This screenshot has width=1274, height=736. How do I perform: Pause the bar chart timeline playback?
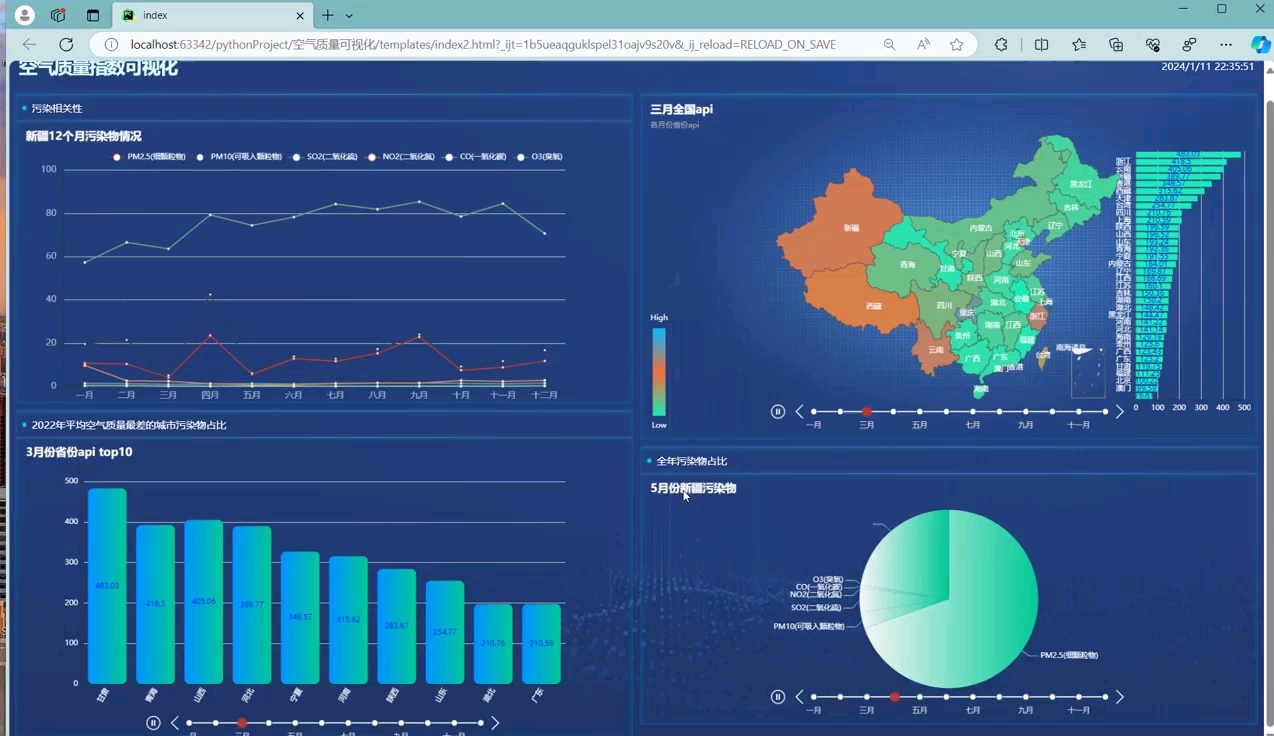pyautogui.click(x=153, y=723)
